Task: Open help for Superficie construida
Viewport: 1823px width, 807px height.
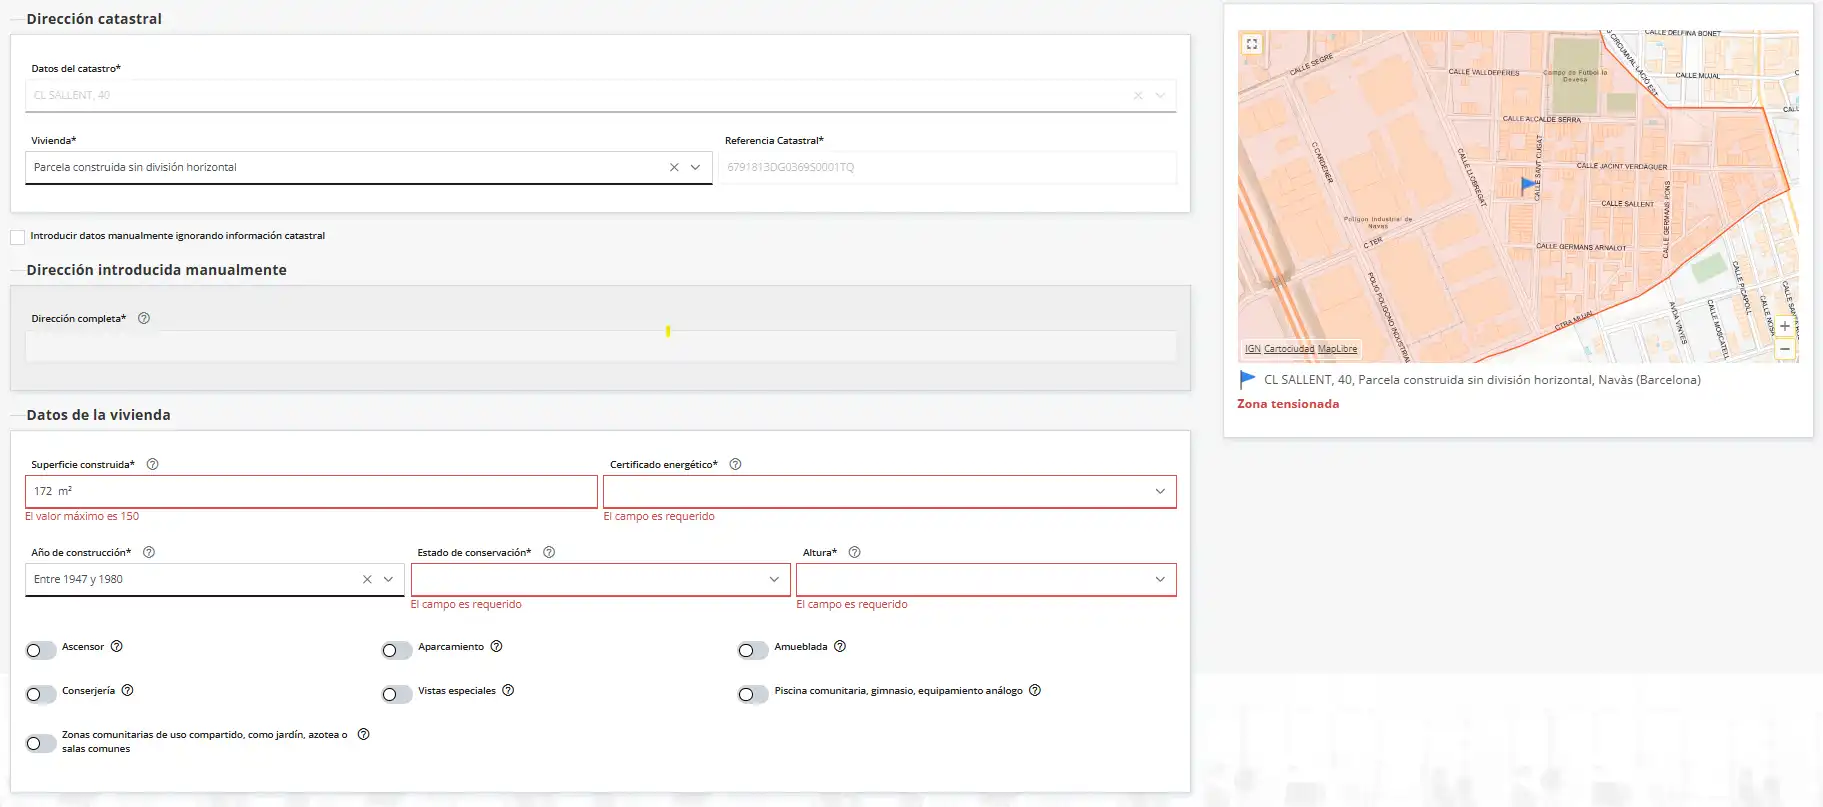Action: pyautogui.click(x=153, y=465)
